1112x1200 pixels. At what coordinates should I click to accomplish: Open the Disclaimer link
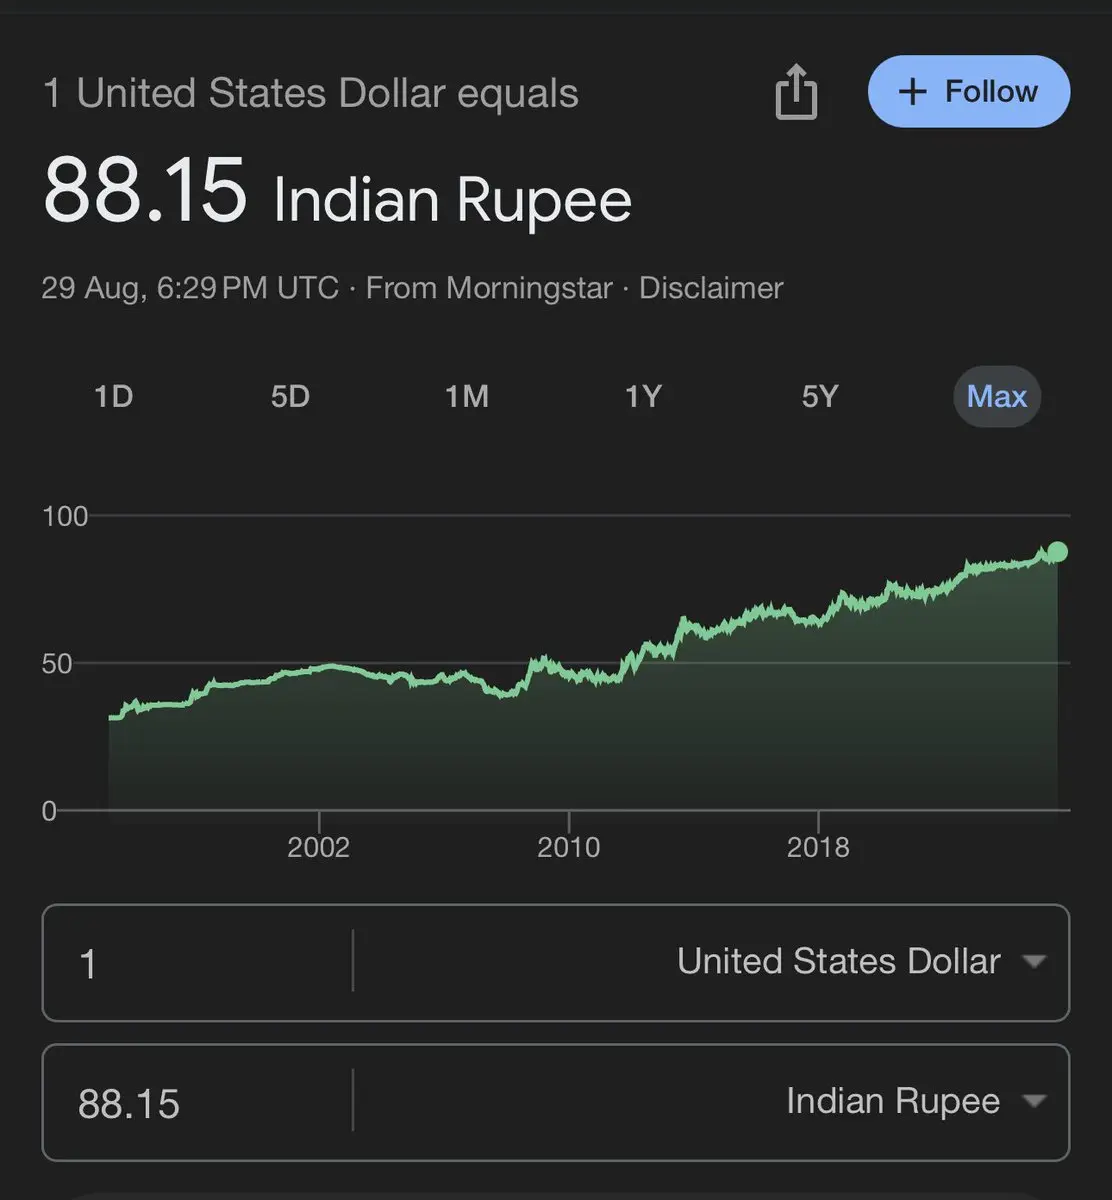[711, 288]
